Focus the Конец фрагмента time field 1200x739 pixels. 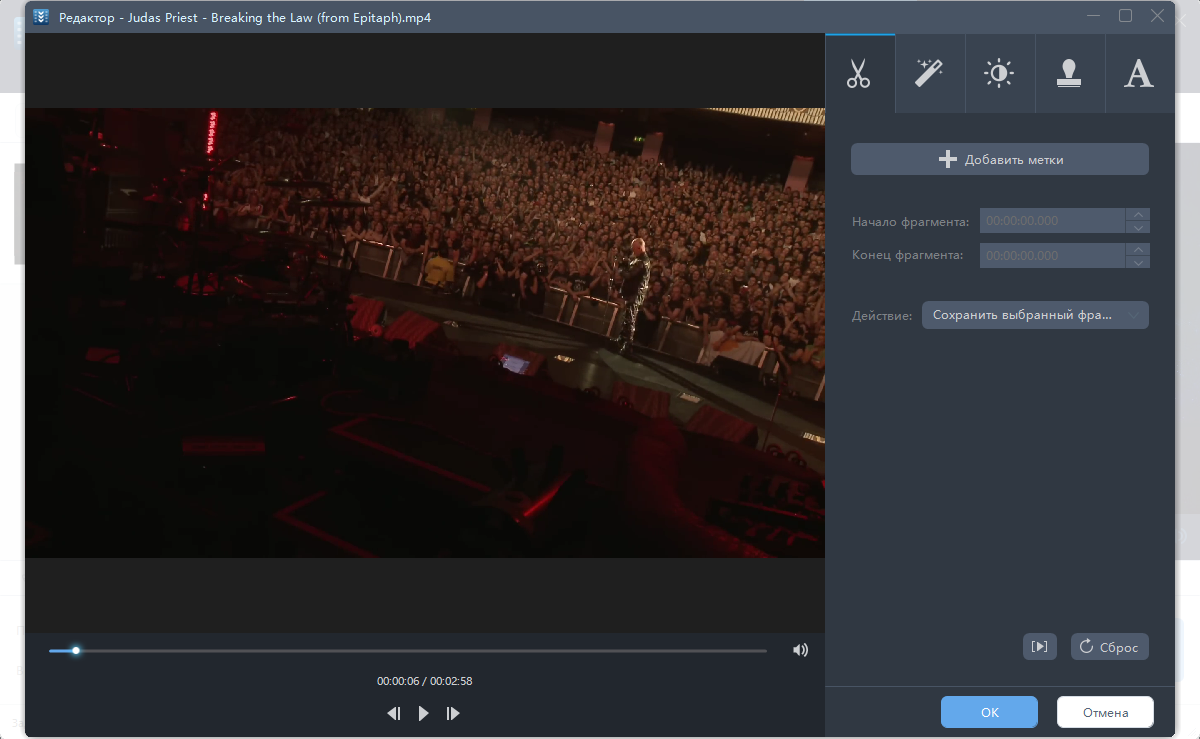point(1052,255)
